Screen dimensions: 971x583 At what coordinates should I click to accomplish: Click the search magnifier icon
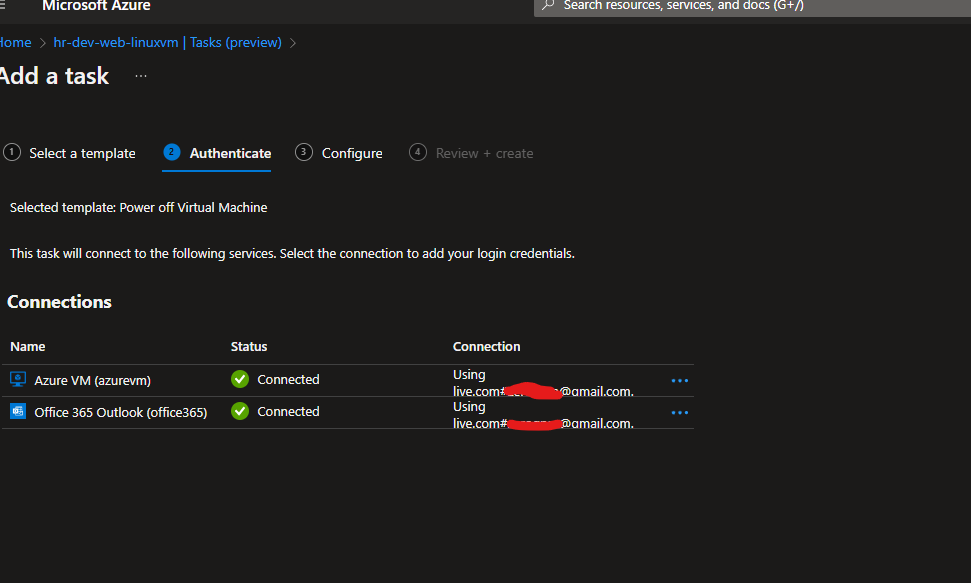pos(548,5)
